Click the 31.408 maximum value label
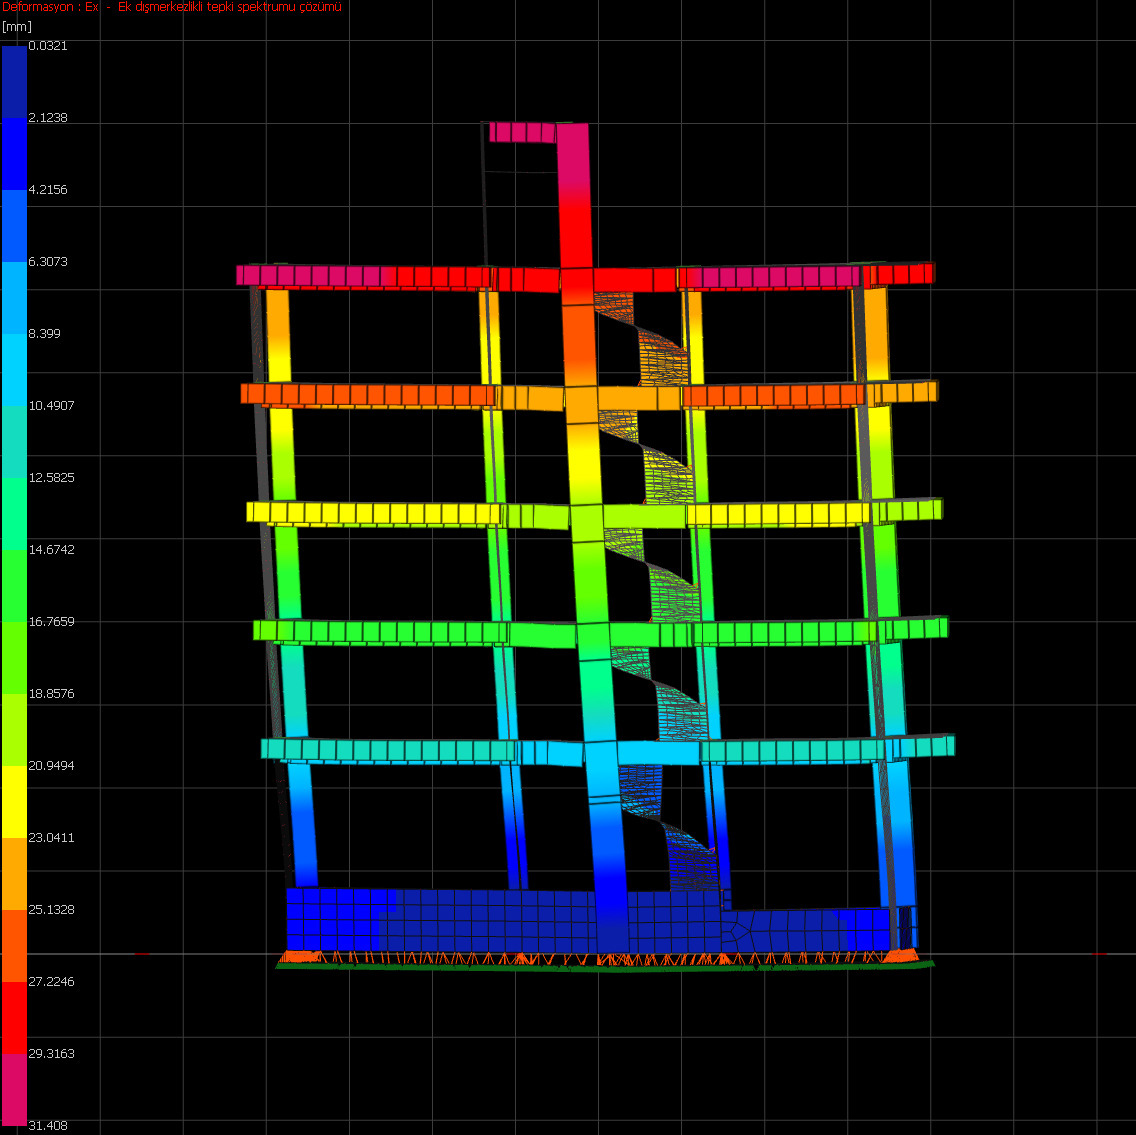 coord(48,1125)
